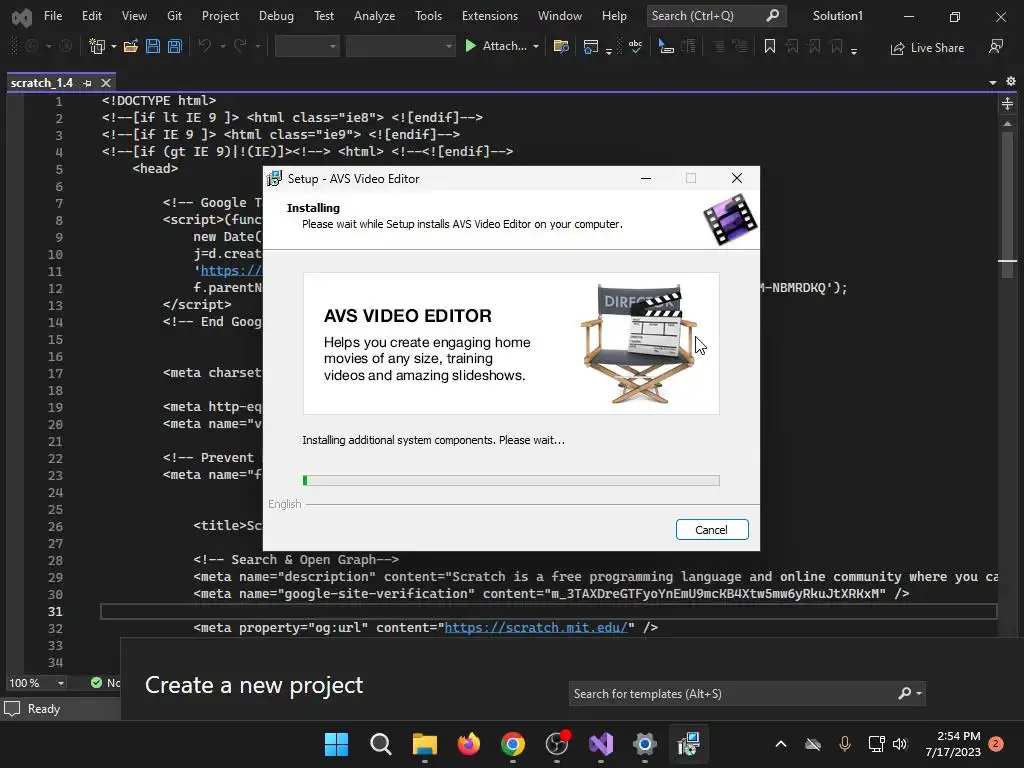Click the spell check abc icon
This screenshot has height=768, width=1024.
click(635, 46)
